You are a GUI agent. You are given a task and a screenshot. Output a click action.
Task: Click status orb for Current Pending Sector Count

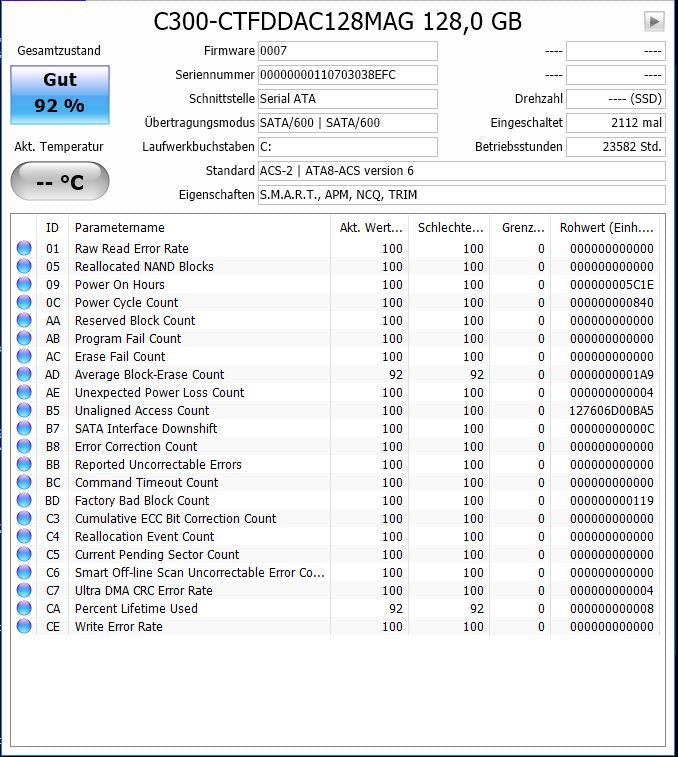click(x=24, y=554)
